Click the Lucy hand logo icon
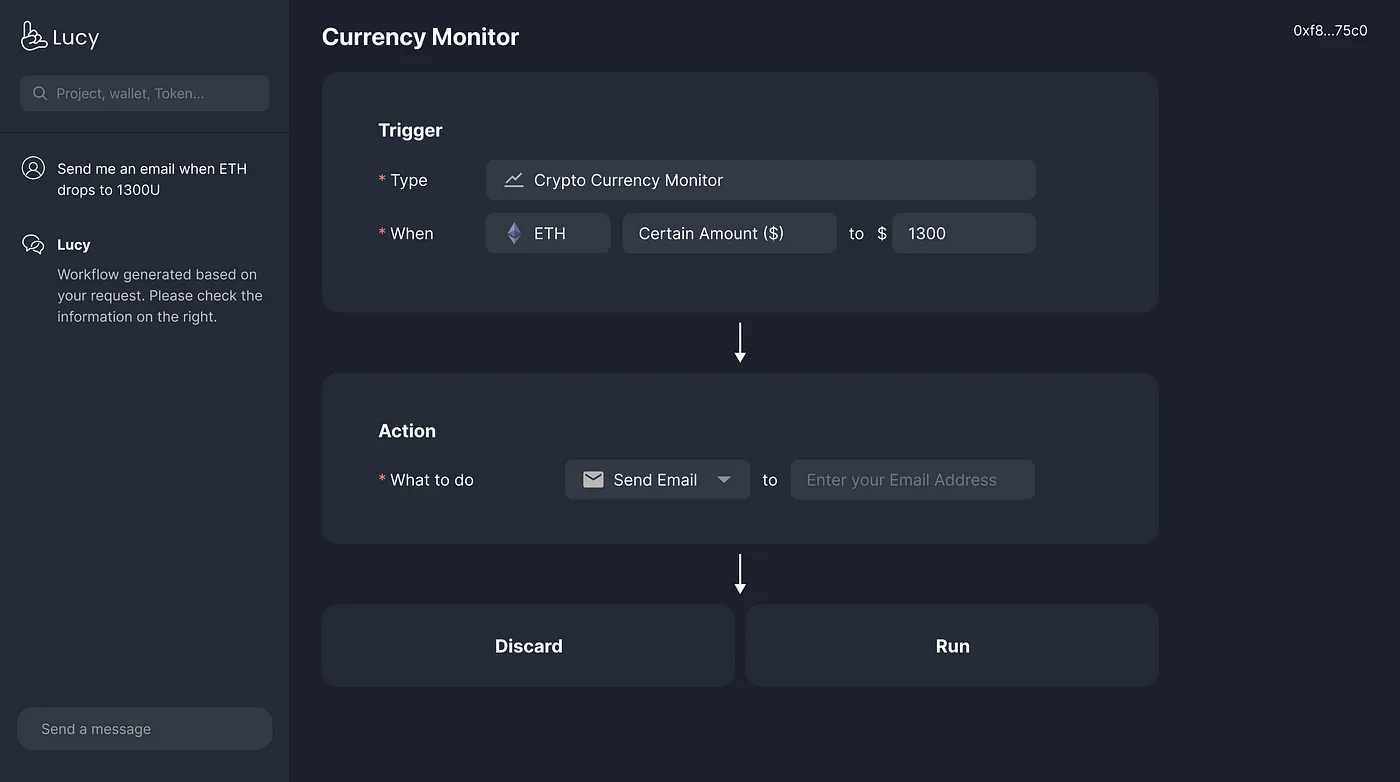Viewport: 1400px width, 782px height. (34, 37)
